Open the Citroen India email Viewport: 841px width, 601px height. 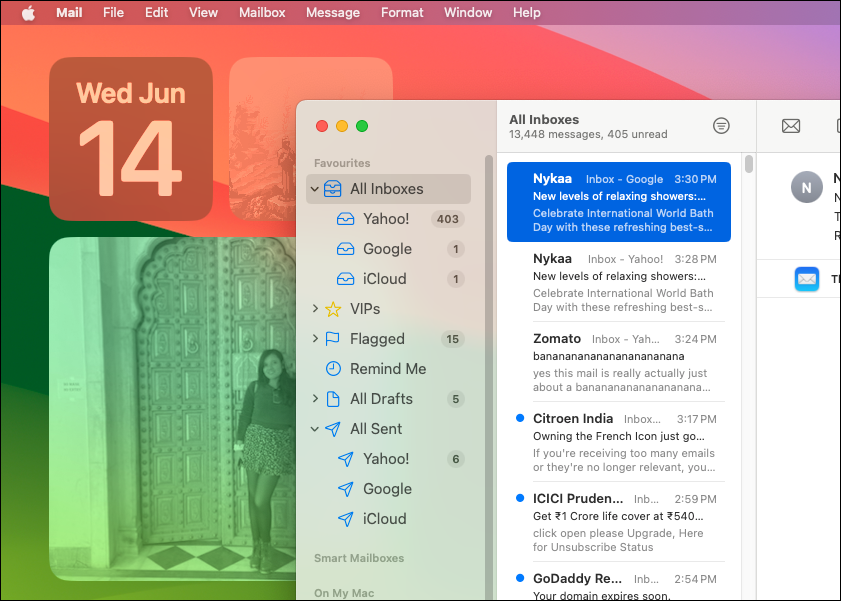(618, 442)
